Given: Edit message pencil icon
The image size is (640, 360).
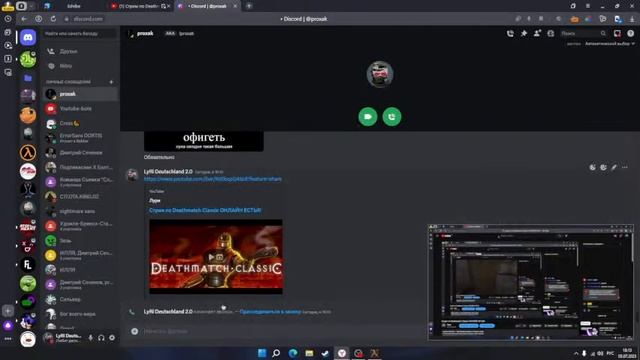Looking at the screenshot, I should pos(614,167).
